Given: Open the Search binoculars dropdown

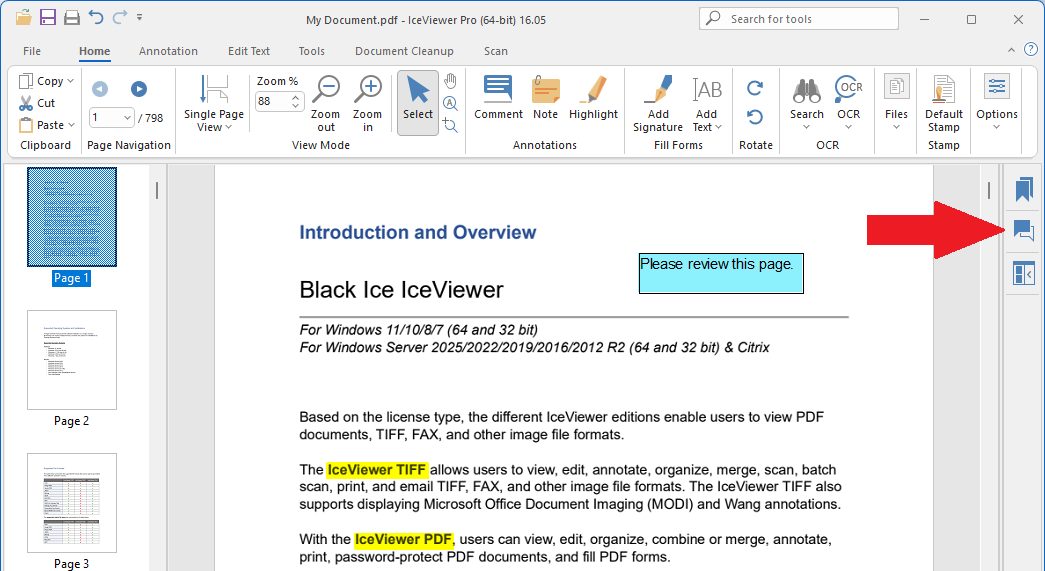Looking at the screenshot, I should coord(806,103).
